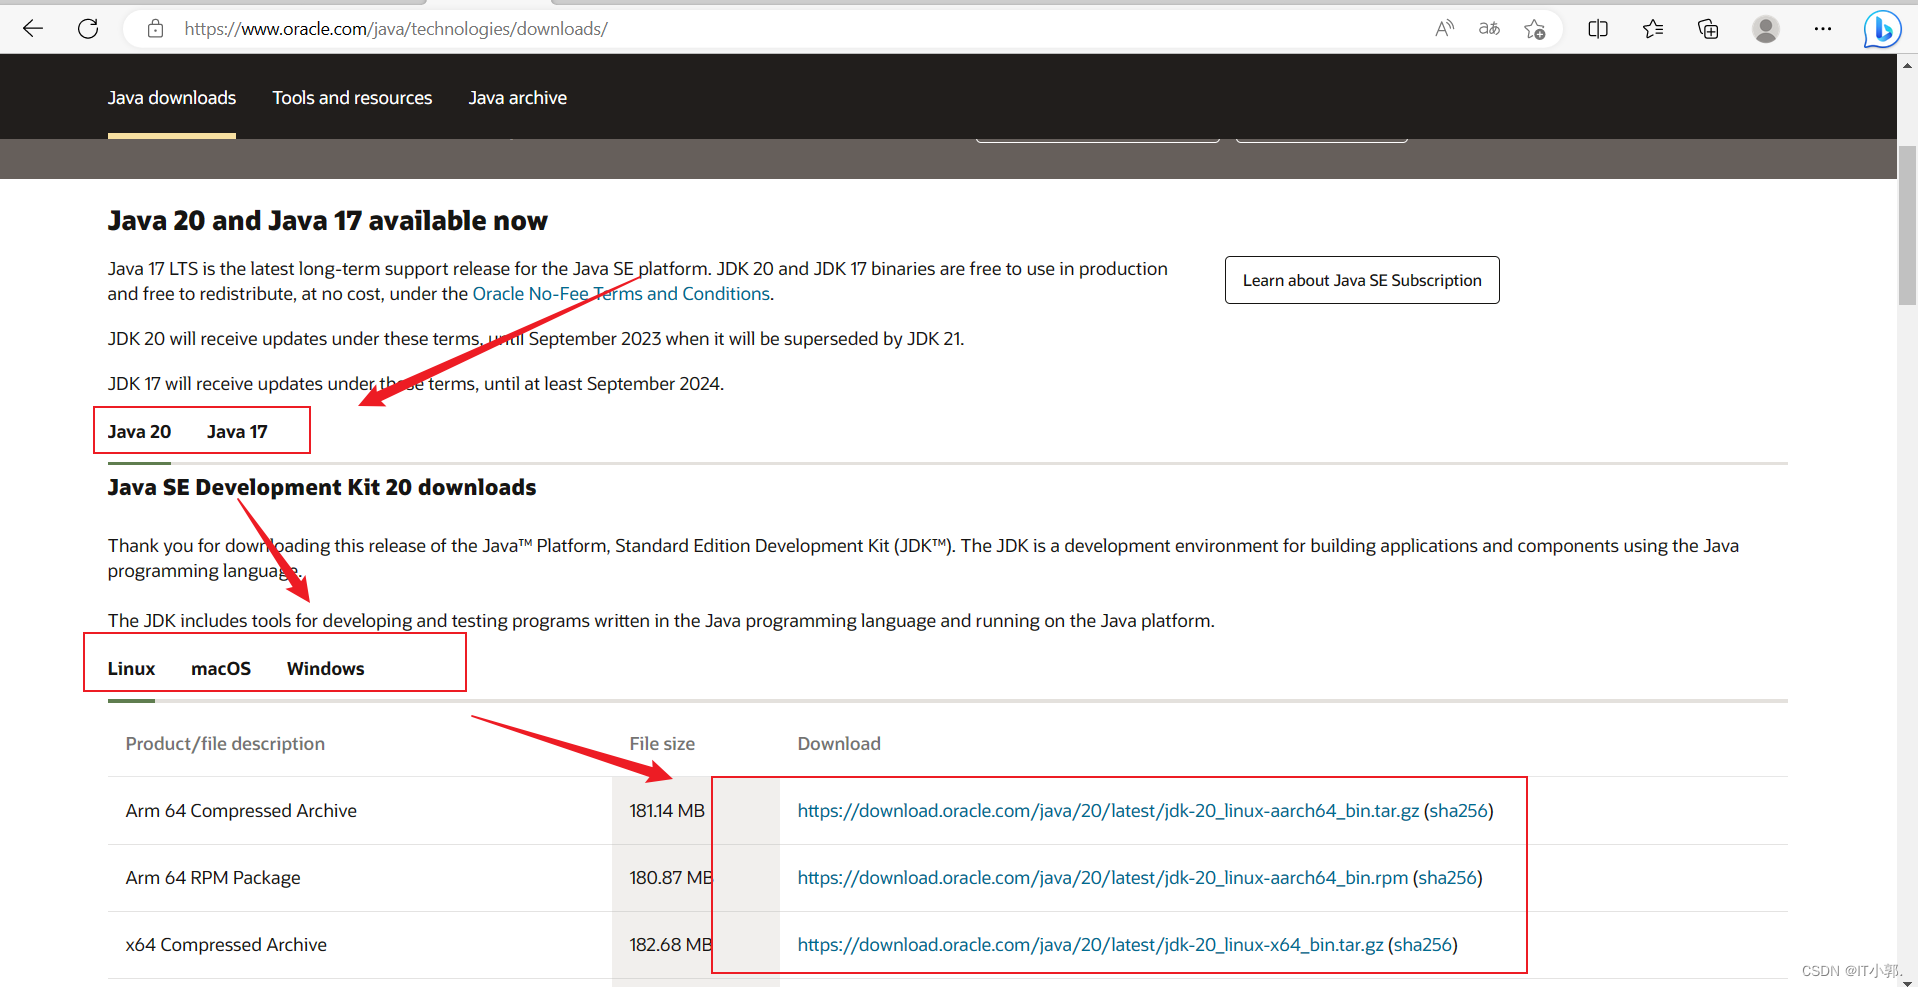Click the 'Product/file description' column header

(x=225, y=744)
